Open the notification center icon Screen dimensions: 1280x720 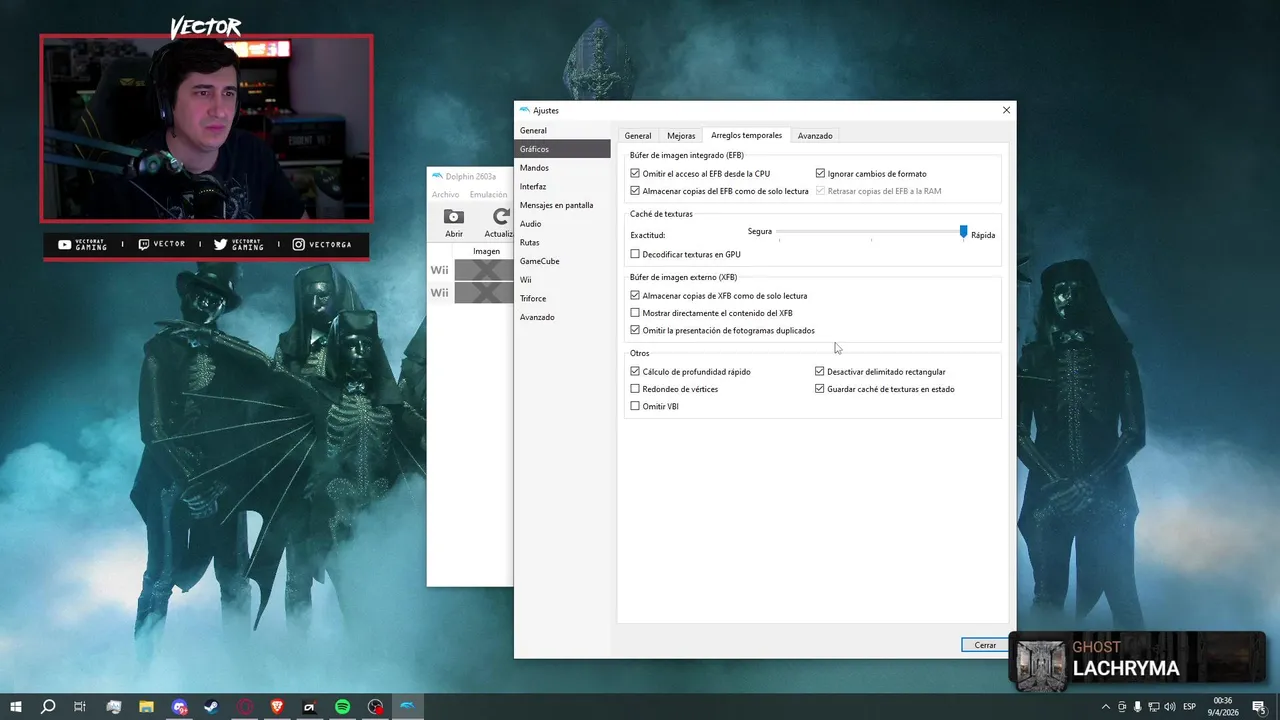1259,707
